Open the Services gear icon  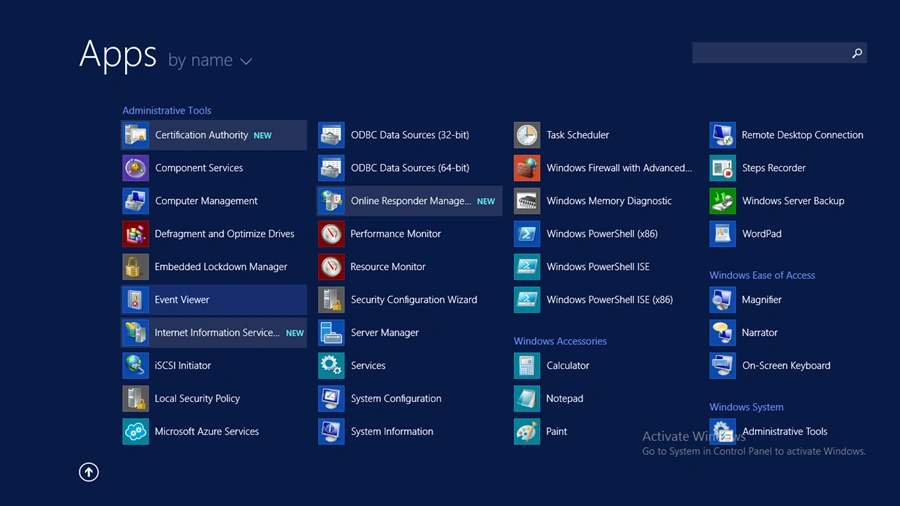331,365
